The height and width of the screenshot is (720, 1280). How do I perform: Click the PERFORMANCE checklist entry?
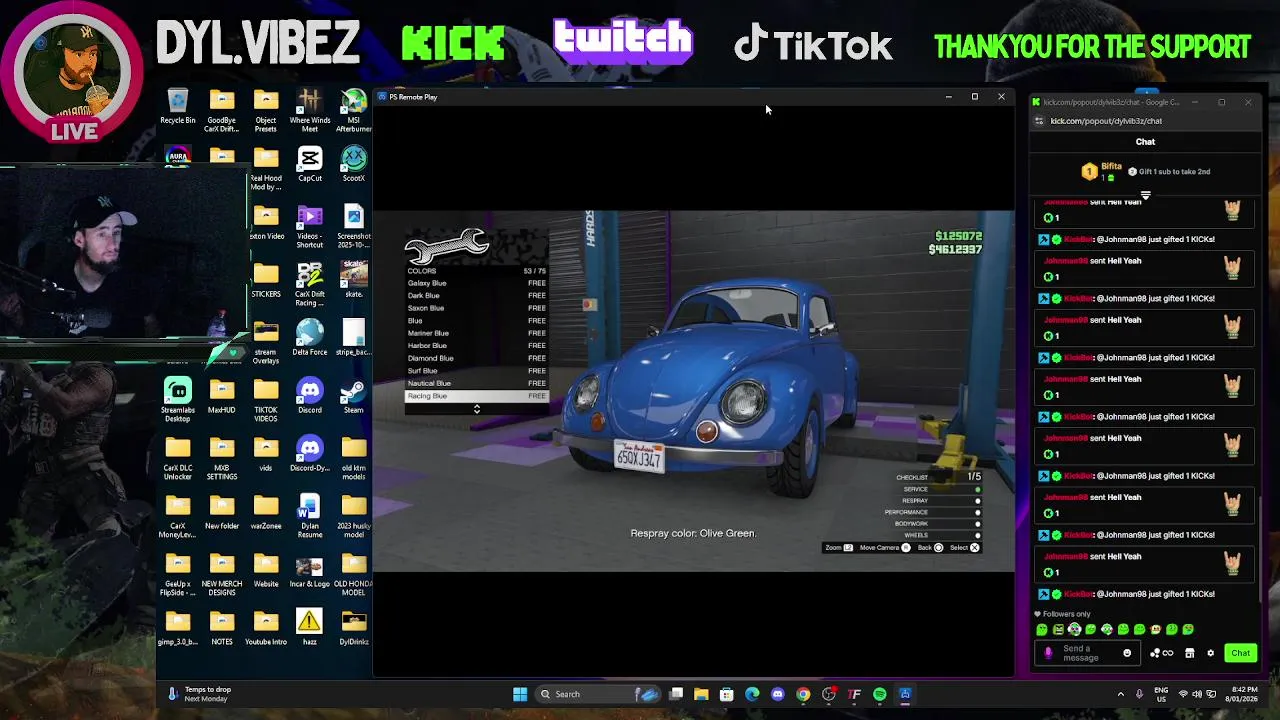pos(933,512)
